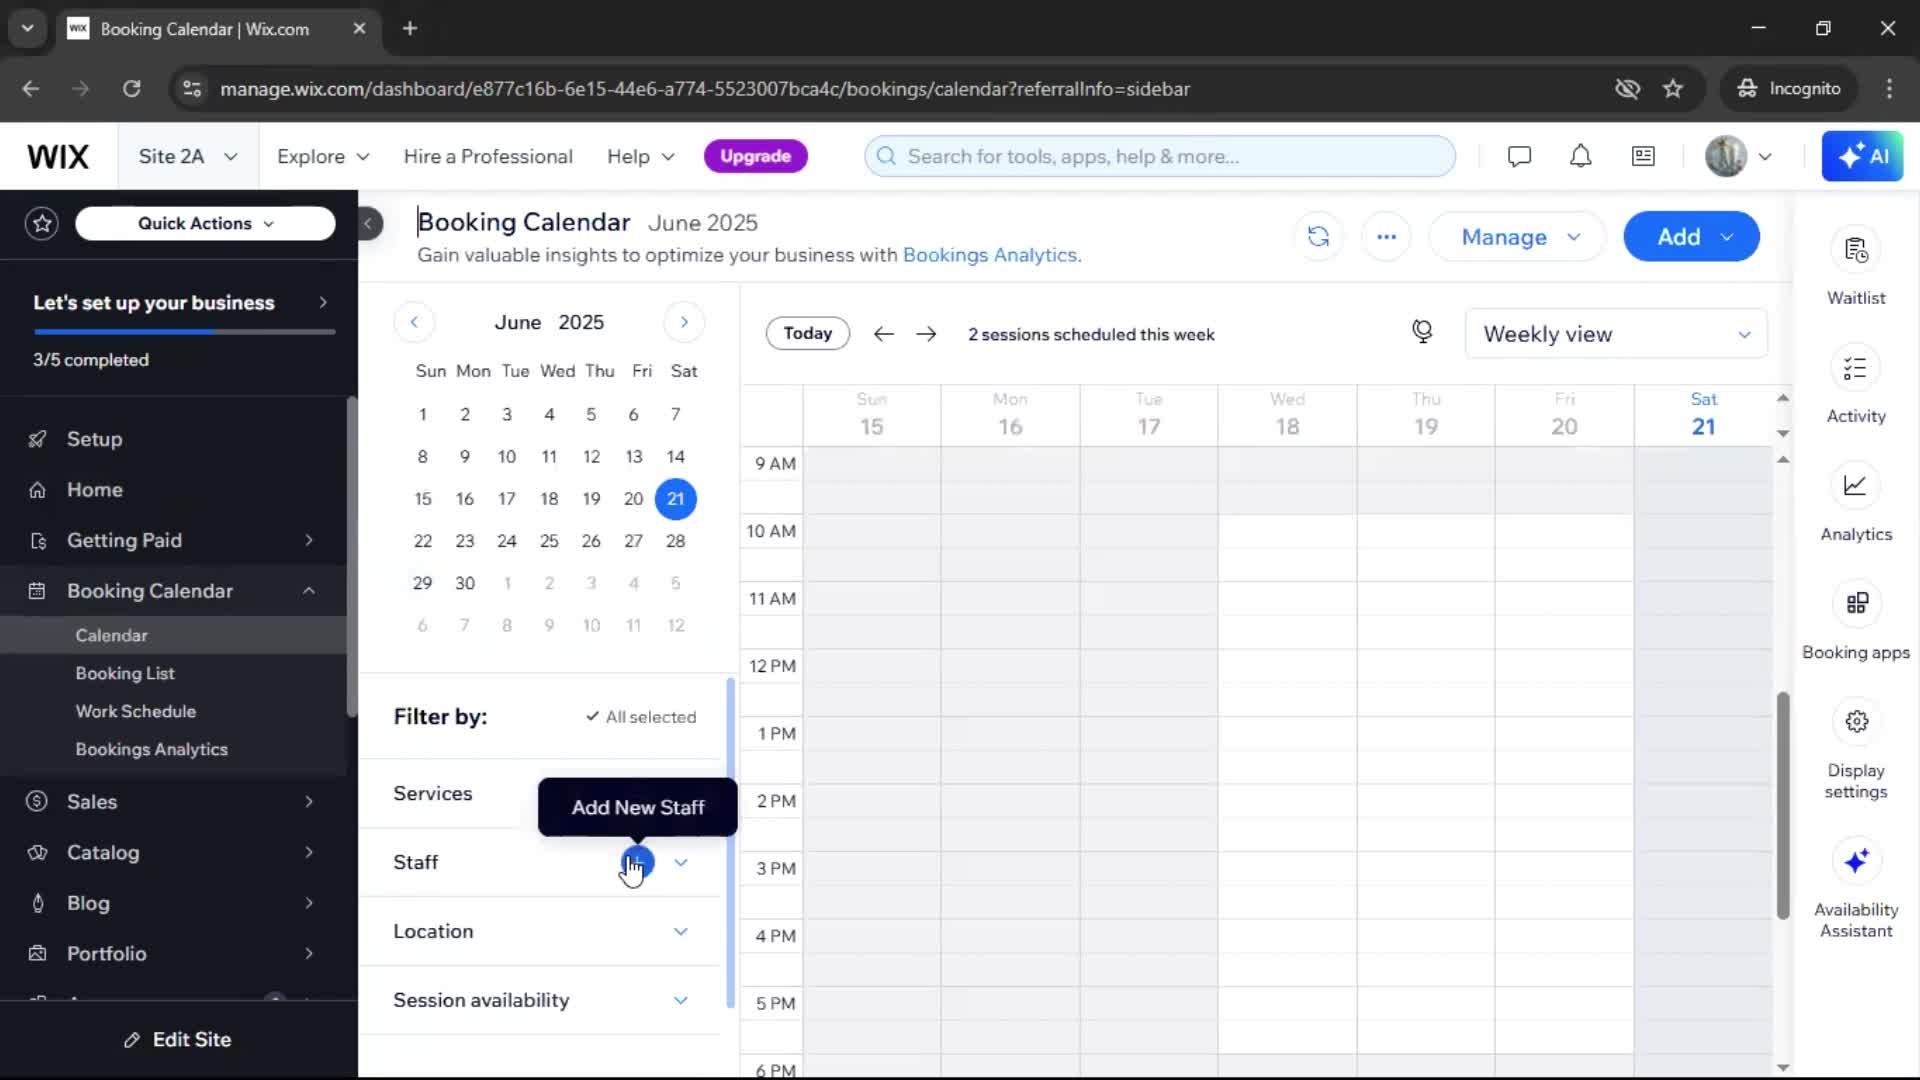Toggle All selected filter

(641, 717)
